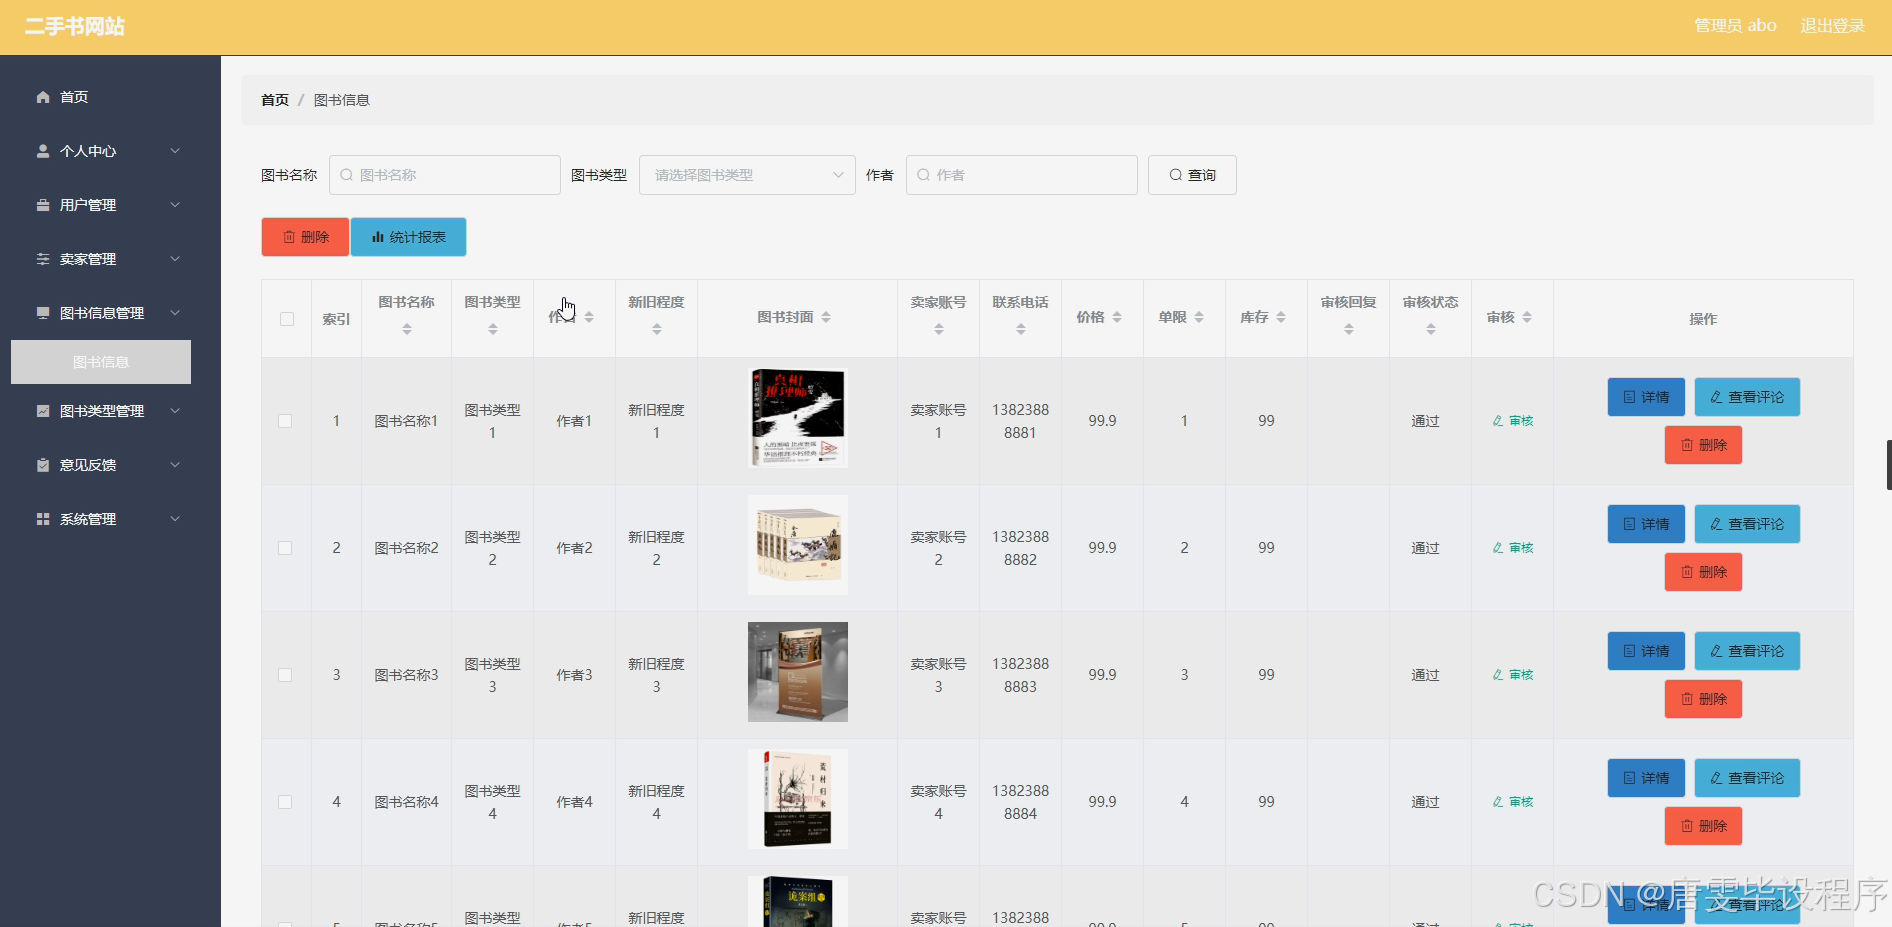This screenshot has width=1892, height=927.
Task: Click the book cover thumbnail of 图书名称4
Action: coord(798,799)
